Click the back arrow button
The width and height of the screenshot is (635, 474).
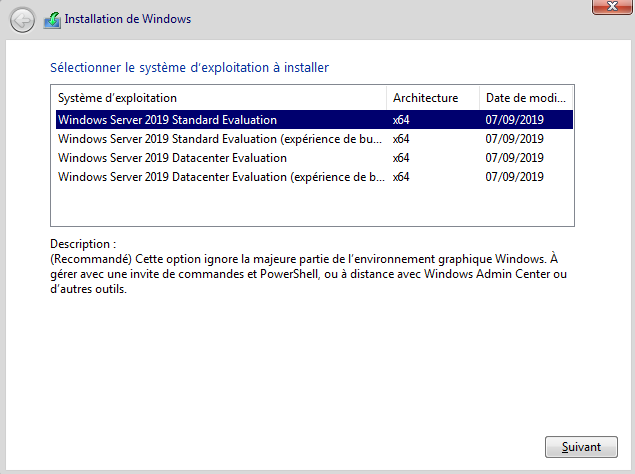pyautogui.click(x=22, y=19)
